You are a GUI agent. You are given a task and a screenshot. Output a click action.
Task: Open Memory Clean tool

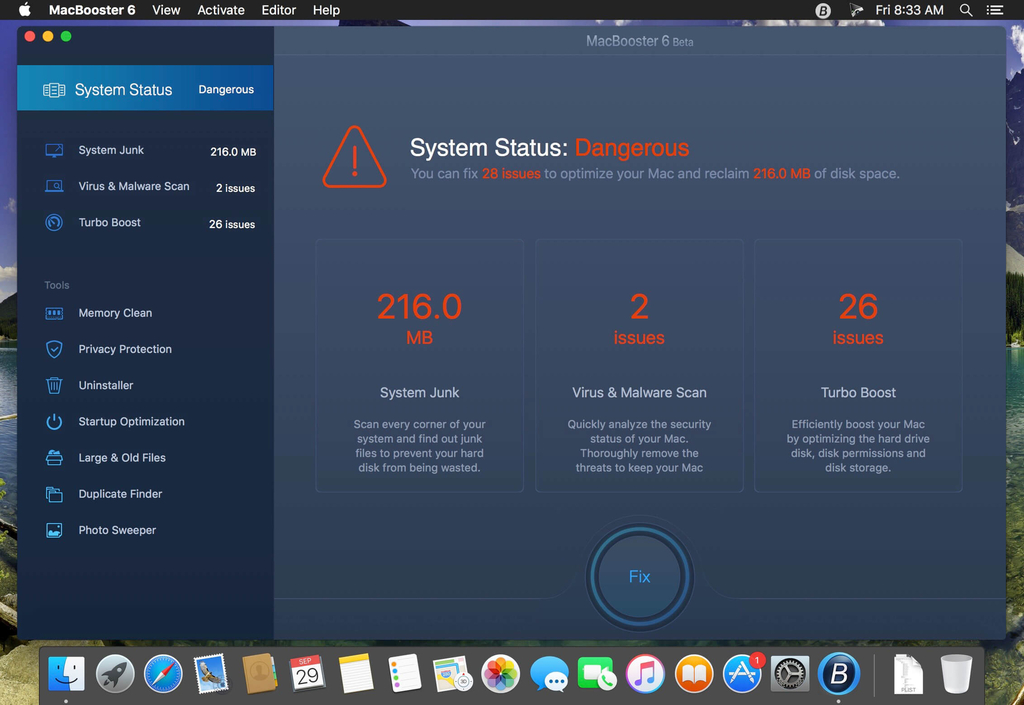[x=115, y=313]
